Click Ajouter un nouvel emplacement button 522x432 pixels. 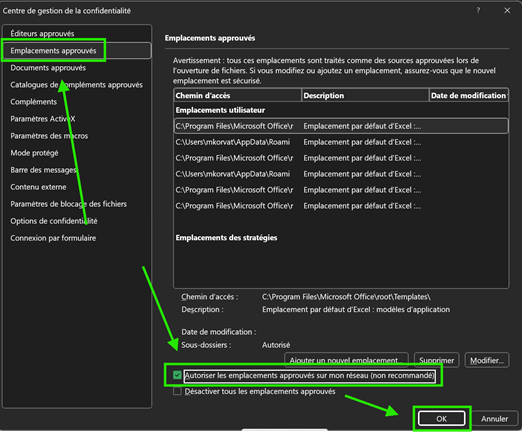[346, 360]
